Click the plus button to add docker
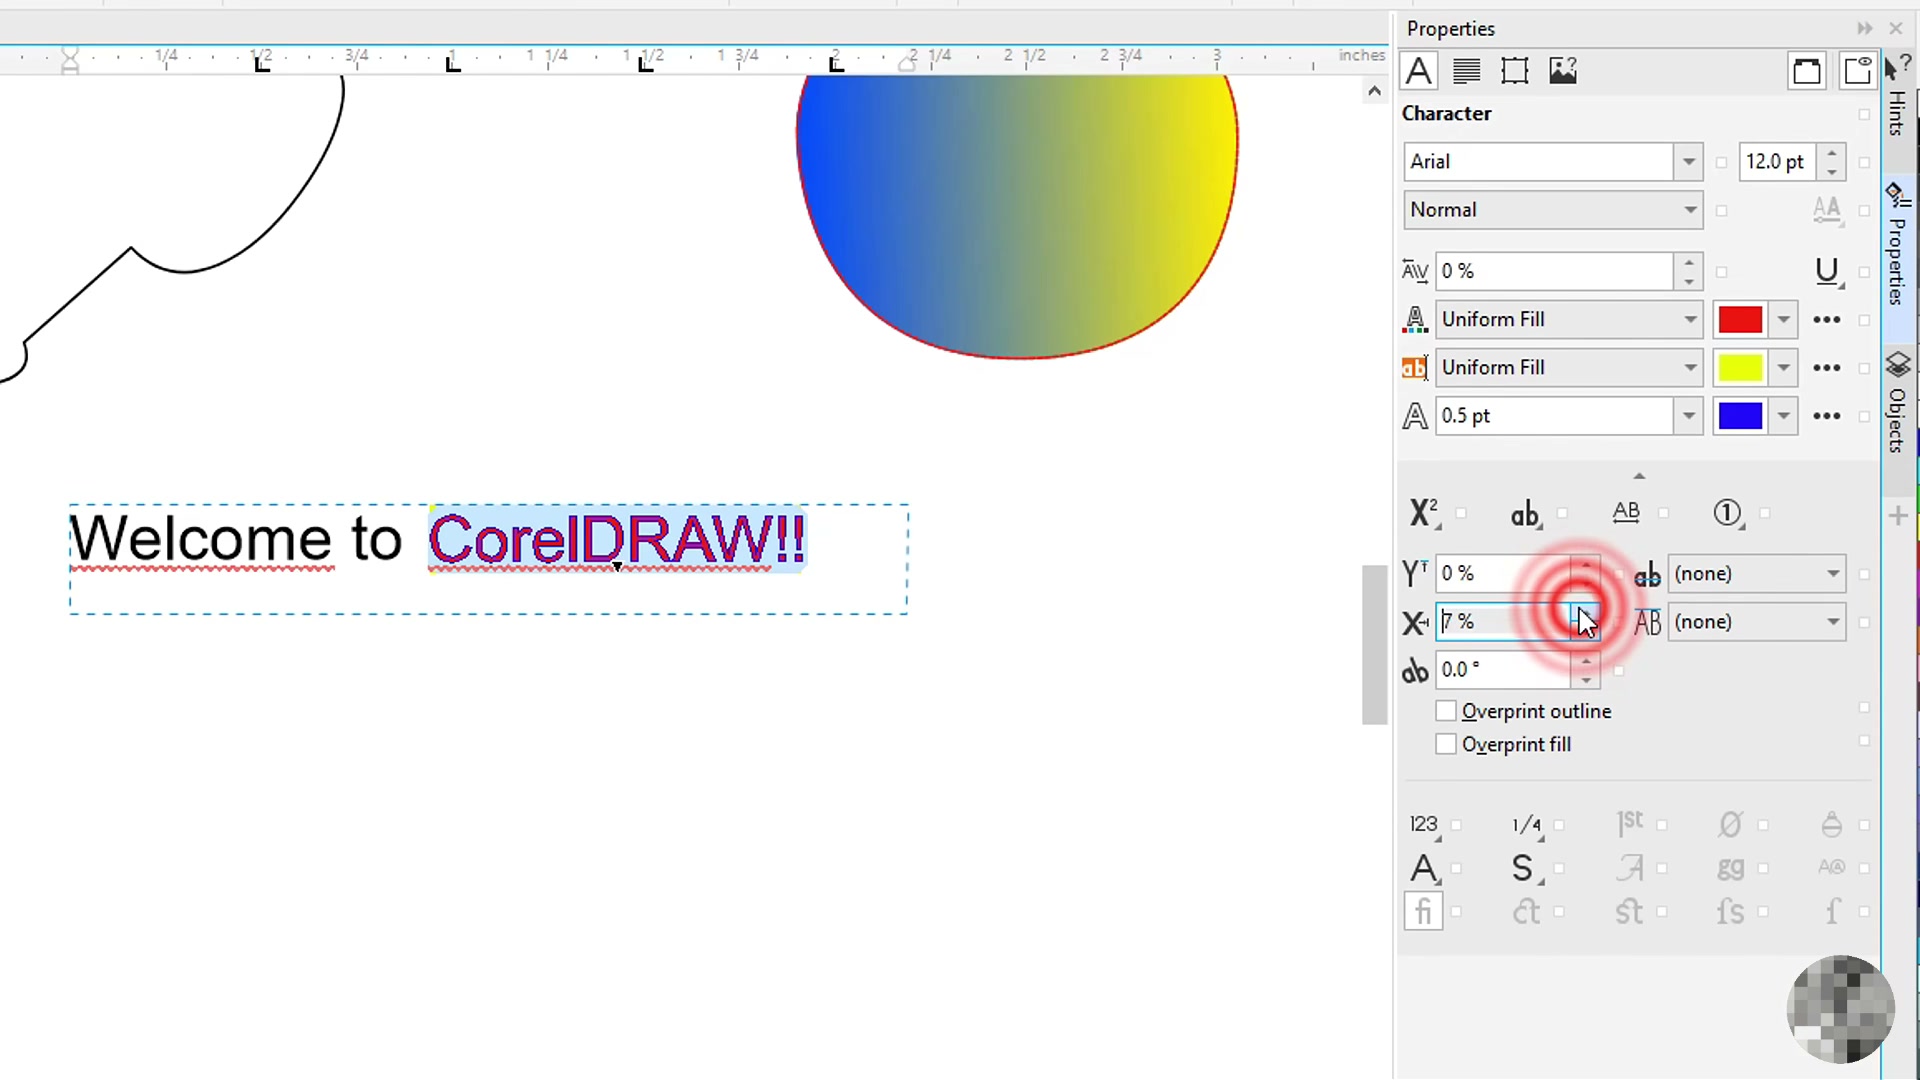Image resolution: width=1920 pixels, height=1080 pixels. pos(1899,516)
